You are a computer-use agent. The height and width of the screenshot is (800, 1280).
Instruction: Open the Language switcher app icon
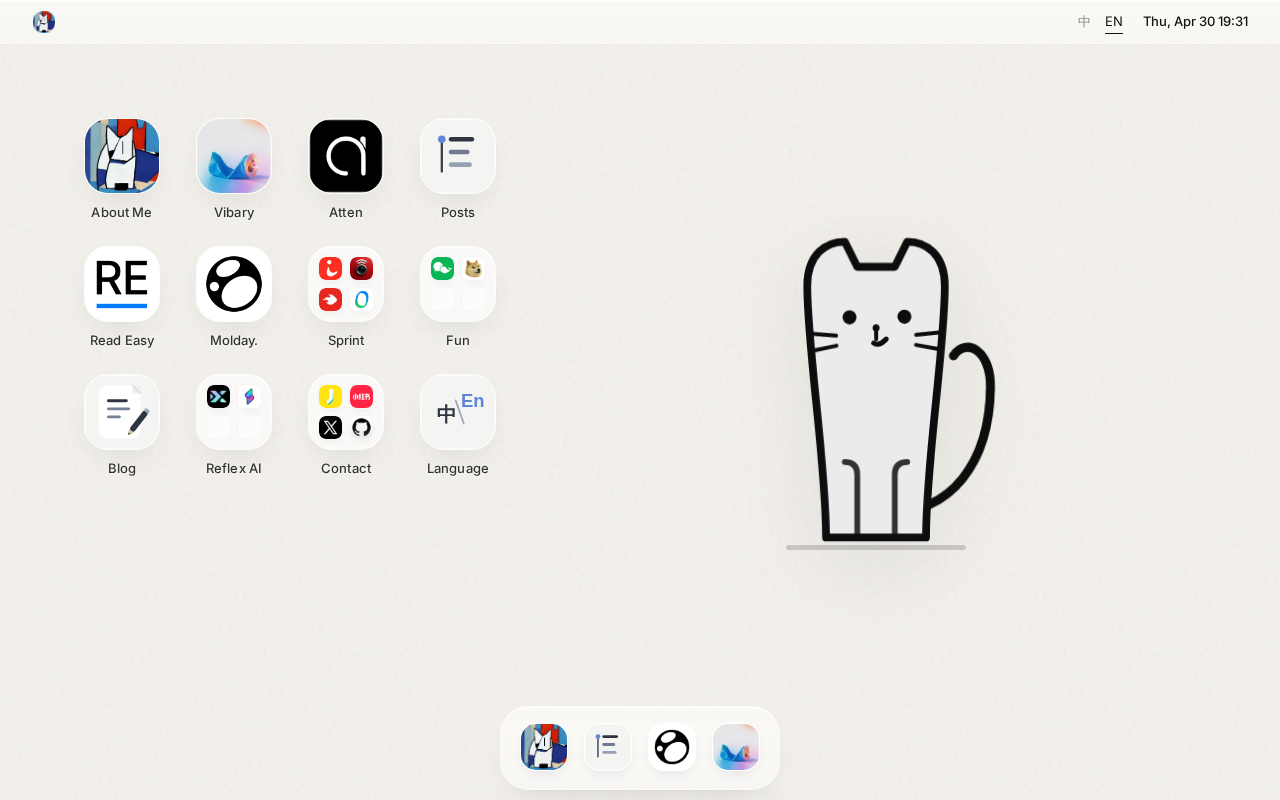tap(458, 412)
